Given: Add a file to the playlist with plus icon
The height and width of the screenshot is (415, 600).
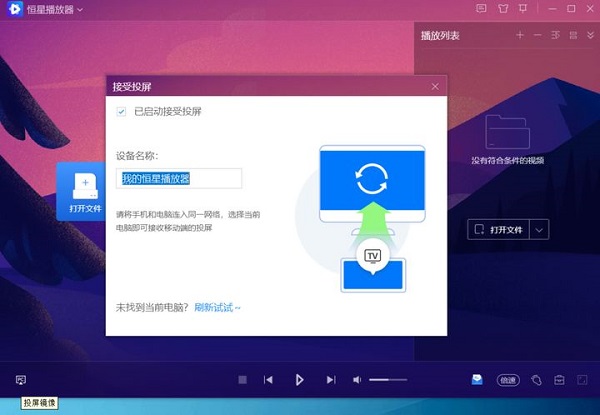Looking at the screenshot, I should tap(520, 35).
